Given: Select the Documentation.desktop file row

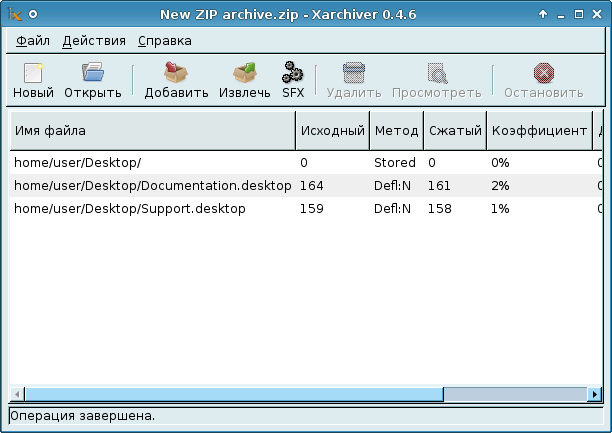Looking at the screenshot, I should (152, 185).
